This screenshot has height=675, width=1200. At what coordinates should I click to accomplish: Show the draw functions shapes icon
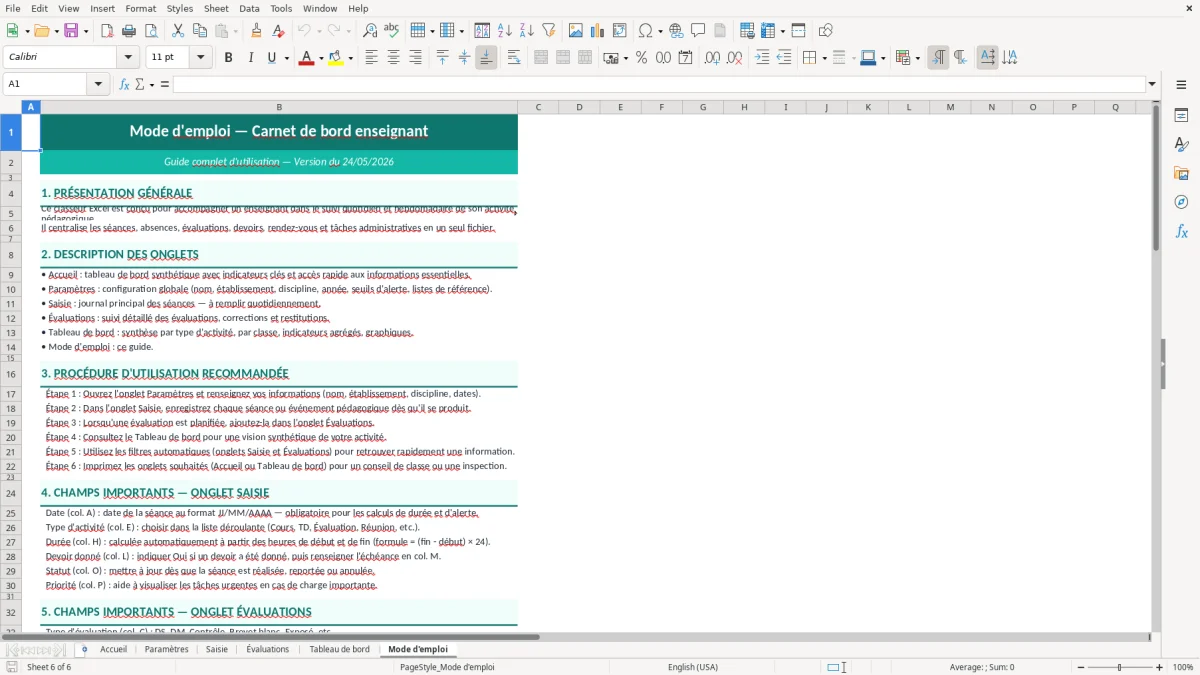[x=826, y=31]
